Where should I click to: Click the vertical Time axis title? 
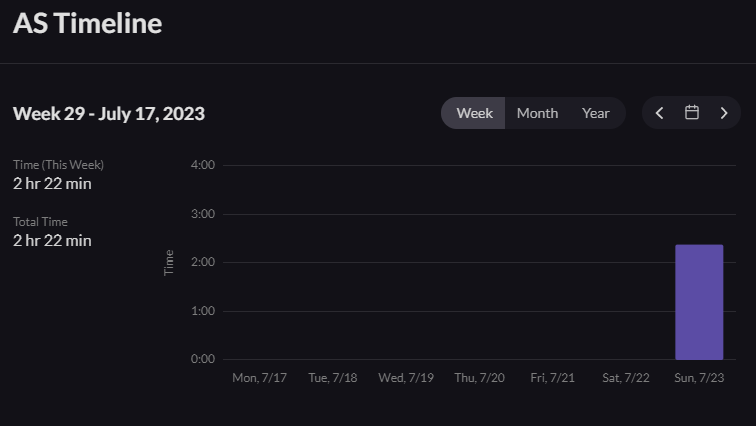(x=169, y=262)
